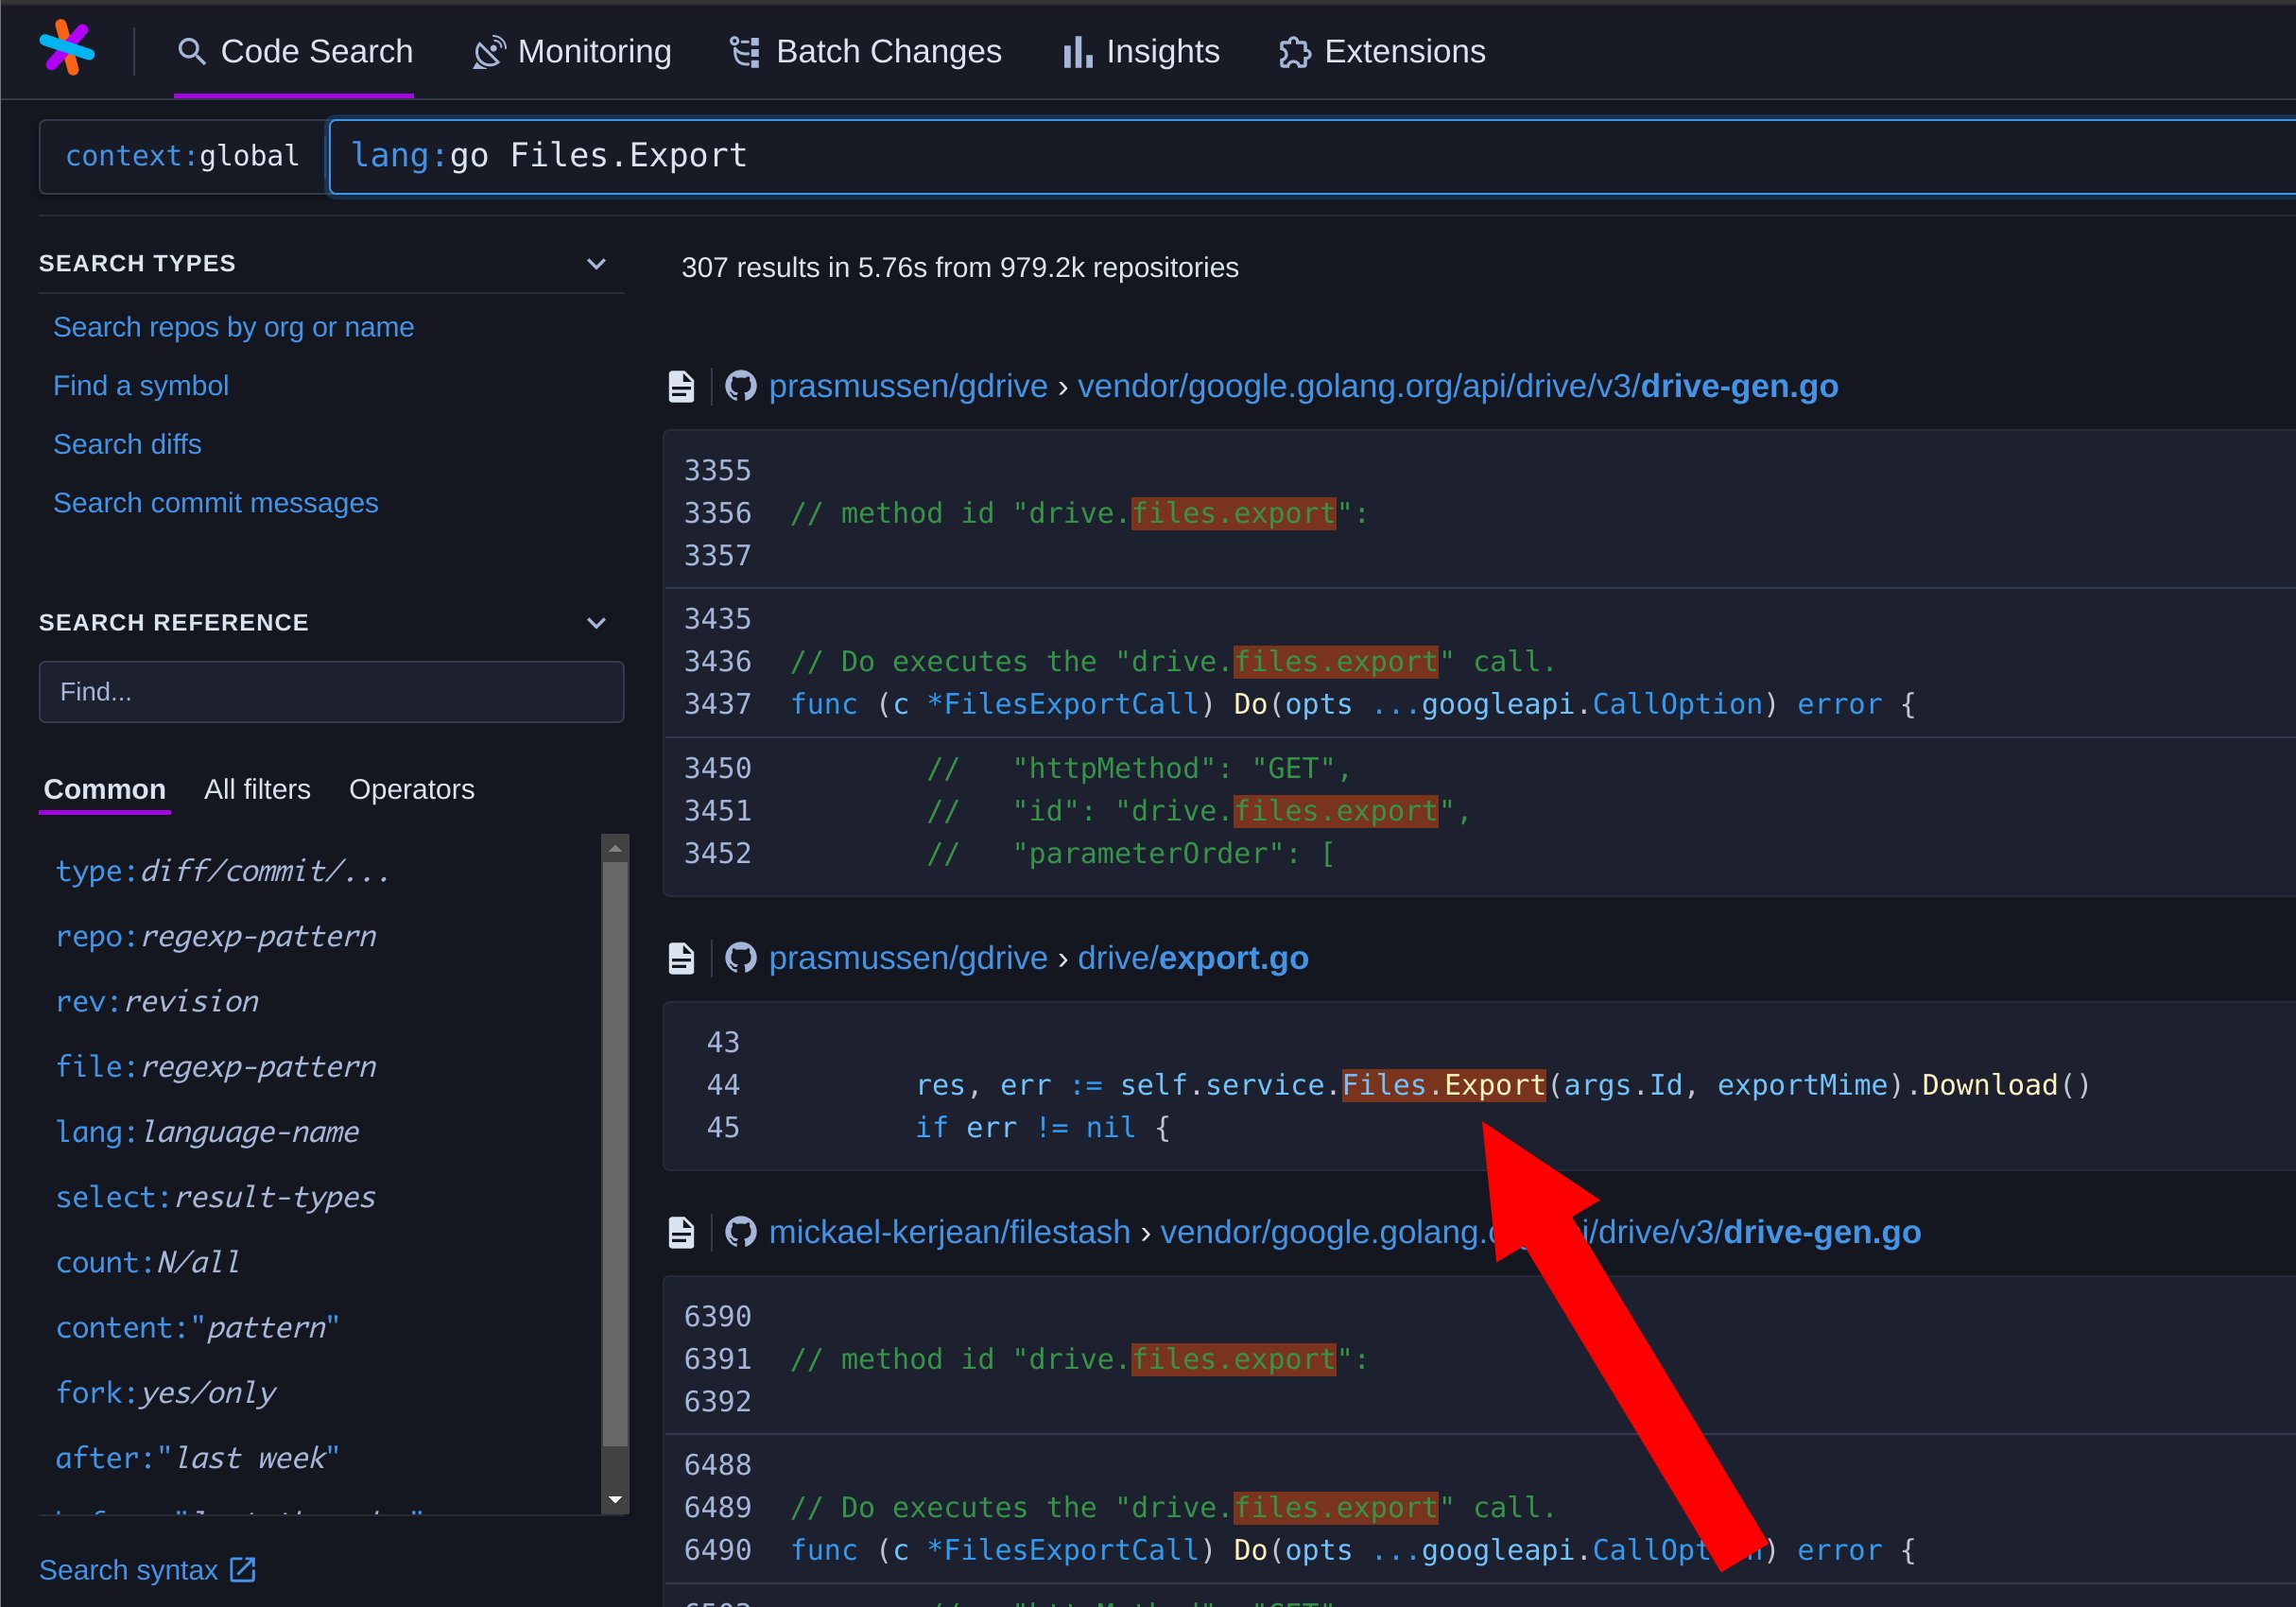Click code line 3437 func FilesExportCall
This screenshot has width=2296, height=1607.
(x=1353, y=704)
